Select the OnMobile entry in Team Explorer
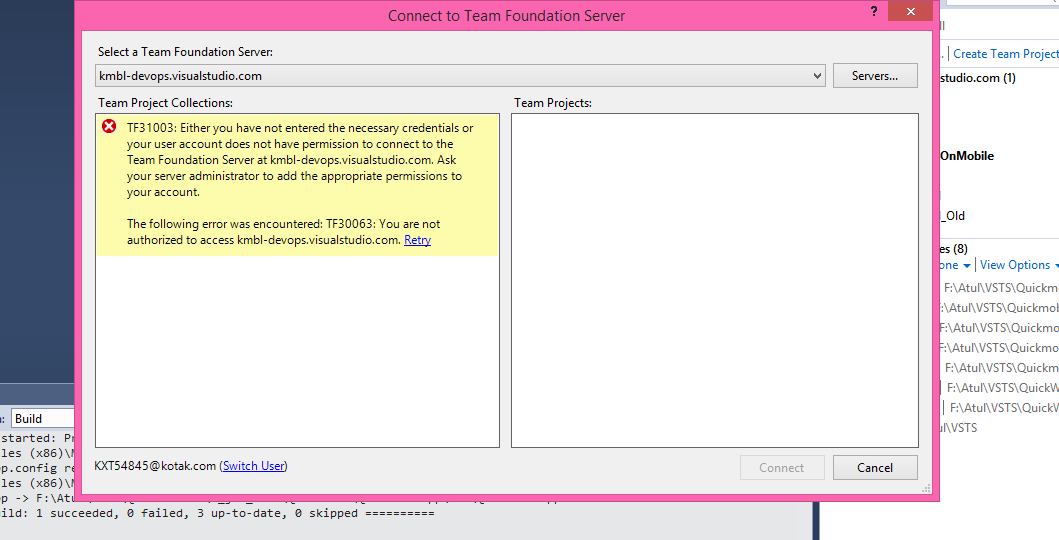The image size is (1059, 540). point(966,155)
